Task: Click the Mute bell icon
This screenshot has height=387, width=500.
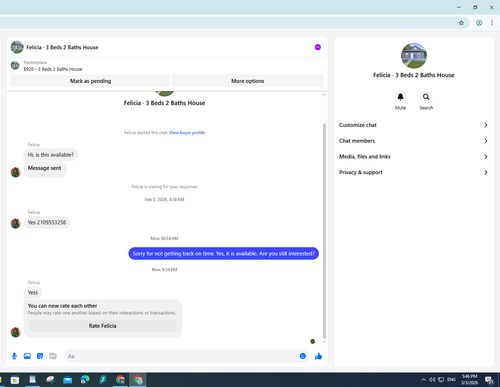Action: (x=400, y=97)
